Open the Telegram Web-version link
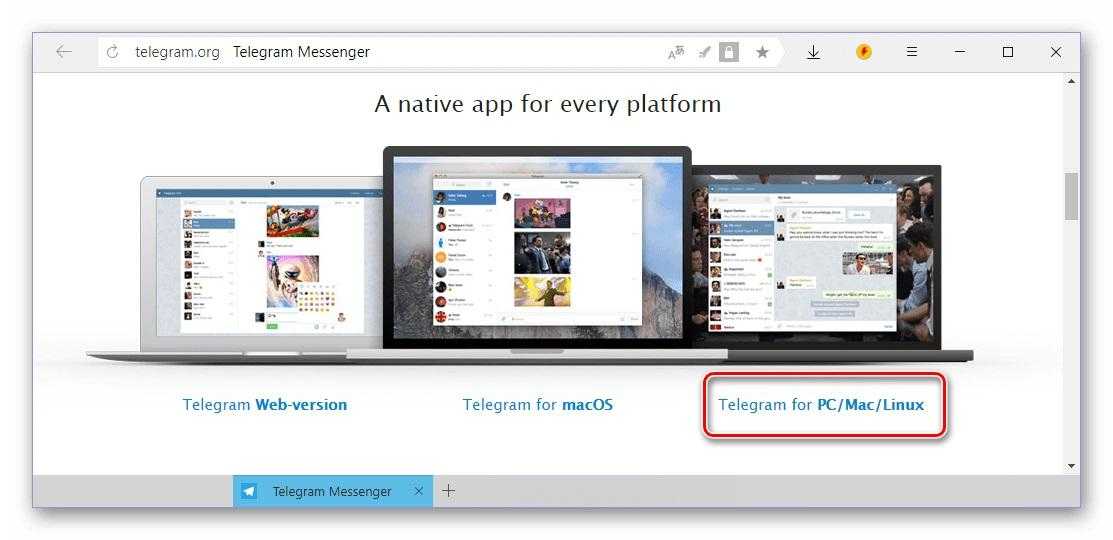1113x540 pixels. click(265, 405)
